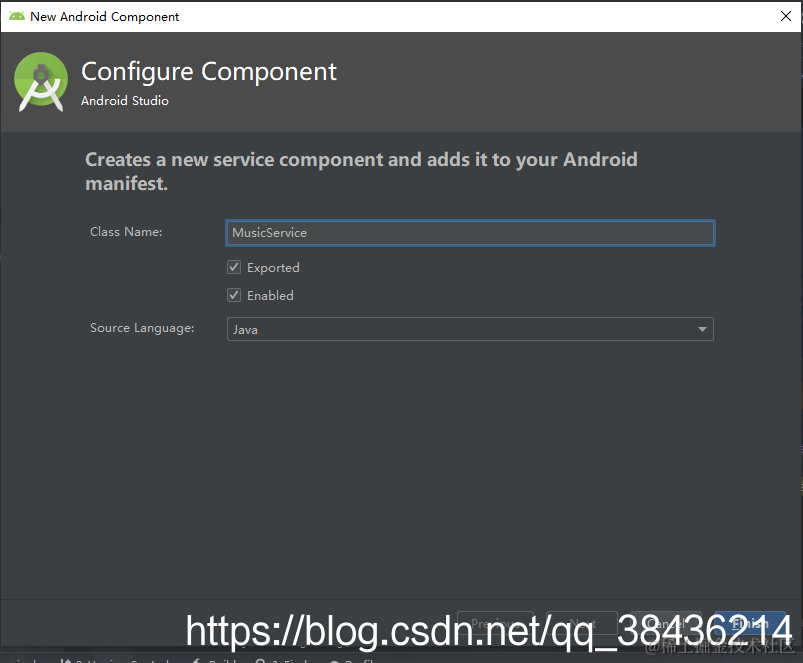This screenshot has width=803, height=663.
Task: Click the small Android icon in title bar
Action: (17, 16)
